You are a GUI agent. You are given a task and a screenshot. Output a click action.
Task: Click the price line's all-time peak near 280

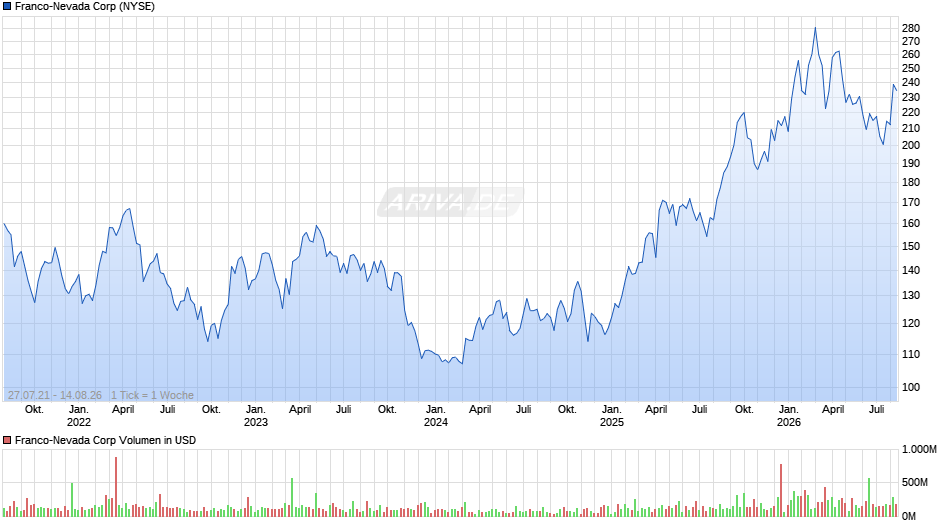tap(815, 28)
